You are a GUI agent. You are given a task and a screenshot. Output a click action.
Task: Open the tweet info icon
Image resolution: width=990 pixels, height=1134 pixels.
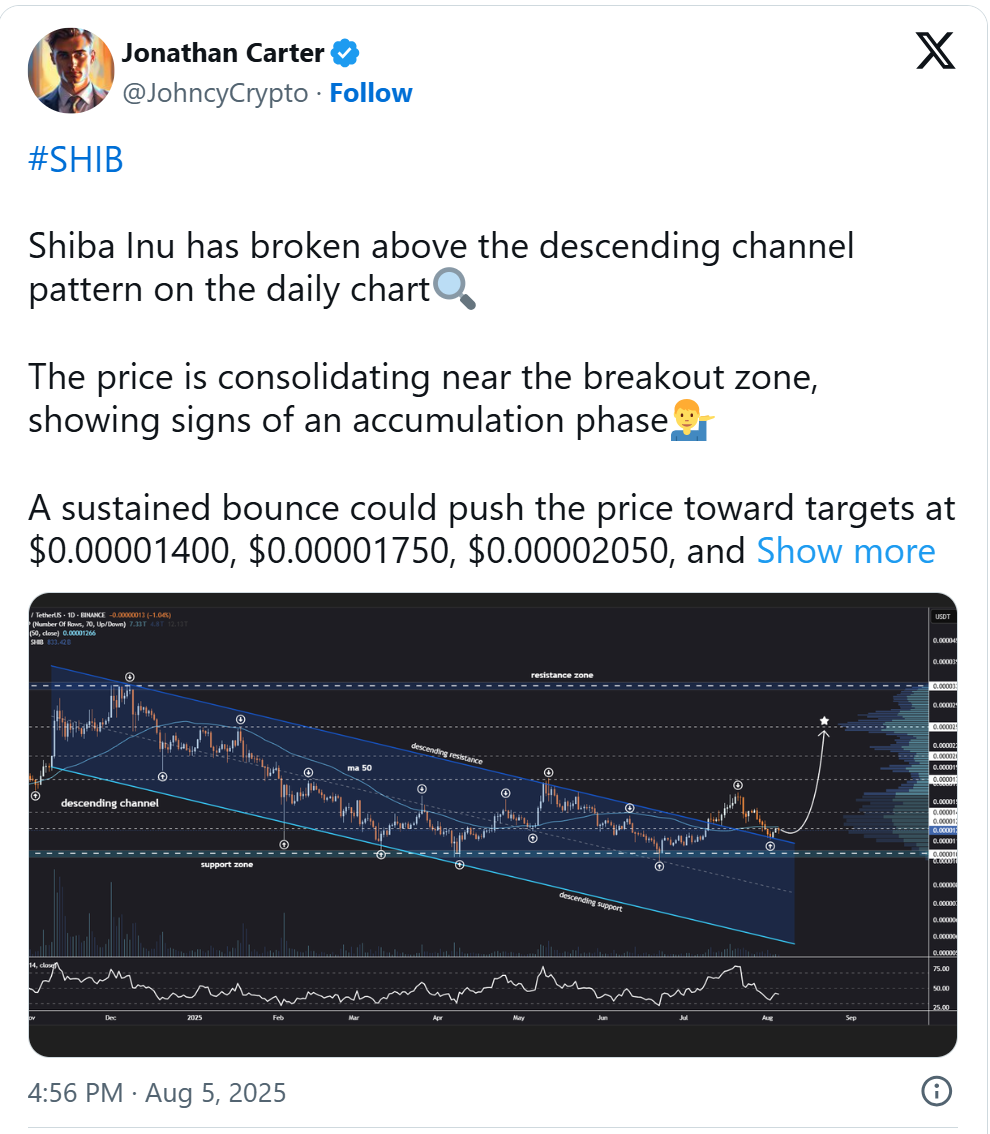coord(935,1090)
